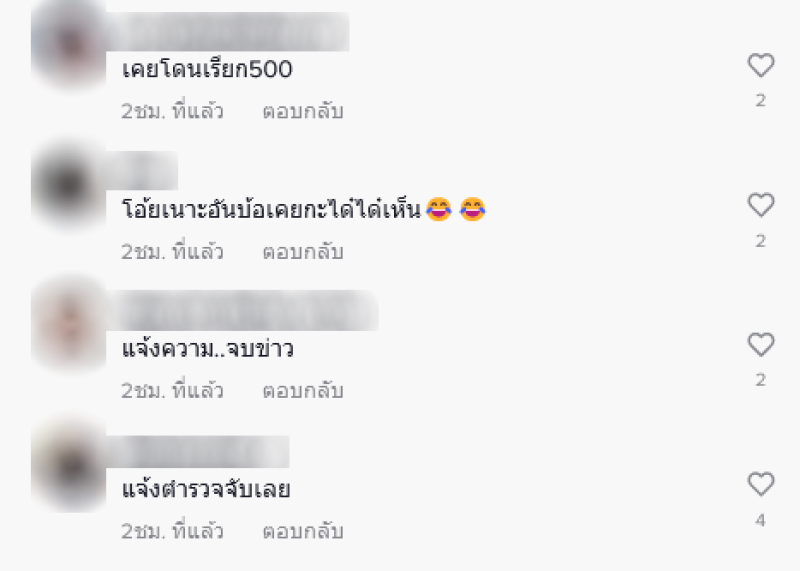
Task: Open short blurred username above emoji comment
Action: click(x=142, y=170)
